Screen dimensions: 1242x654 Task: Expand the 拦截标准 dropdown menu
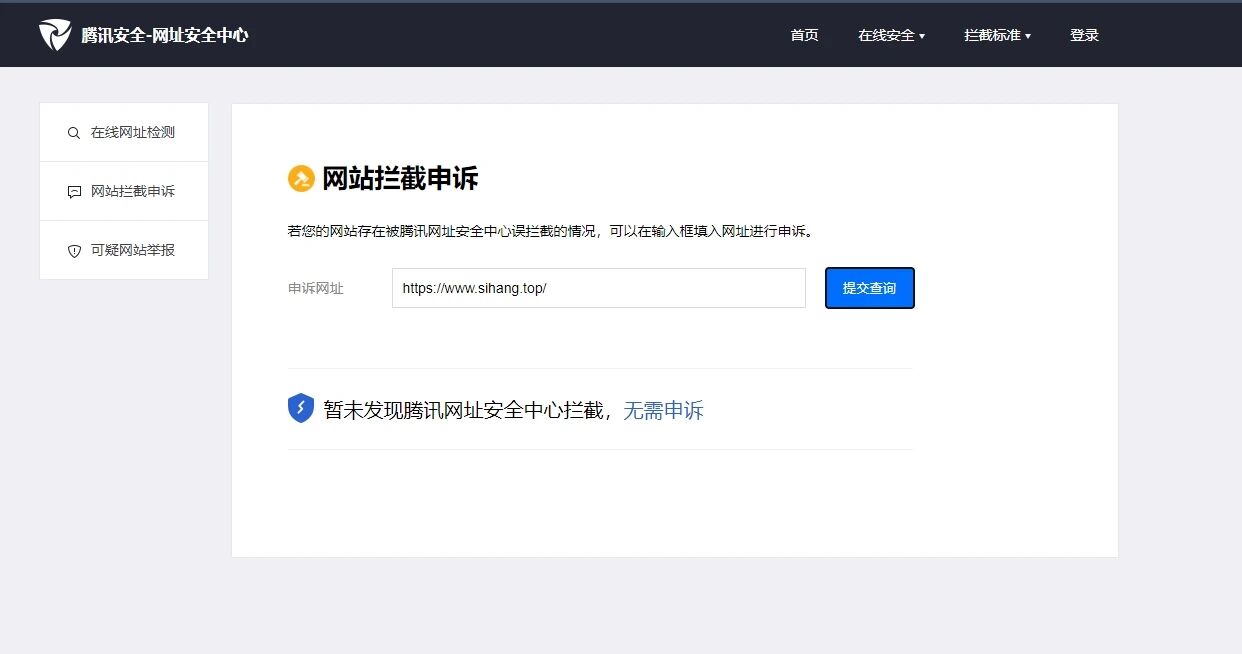click(997, 35)
